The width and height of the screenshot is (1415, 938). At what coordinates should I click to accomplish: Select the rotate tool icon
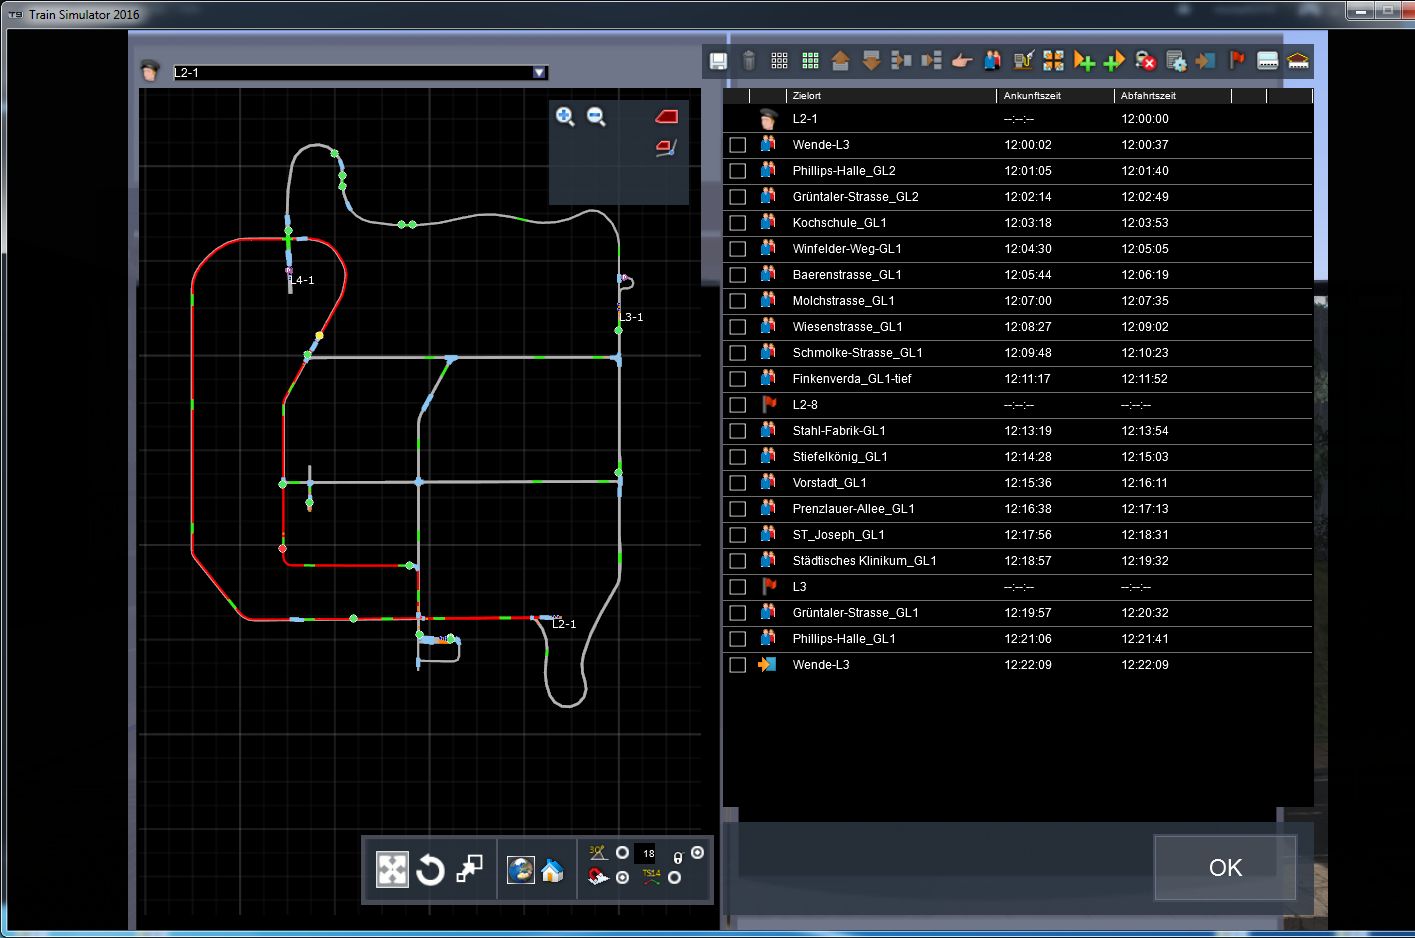tap(430, 870)
